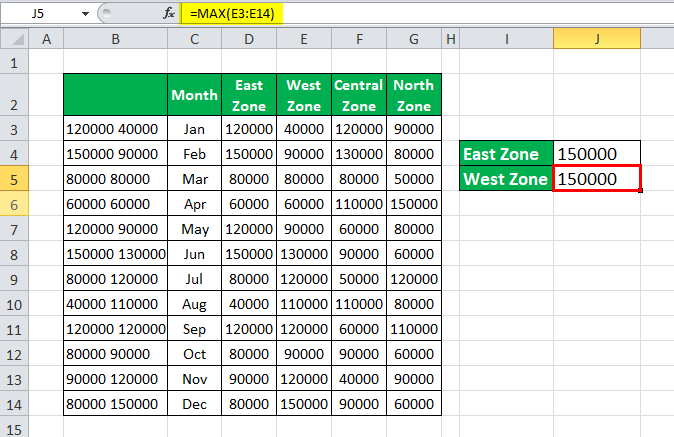Viewport: 674px width, 437px height.
Task: Select column E header
Action: pyautogui.click(x=304, y=39)
